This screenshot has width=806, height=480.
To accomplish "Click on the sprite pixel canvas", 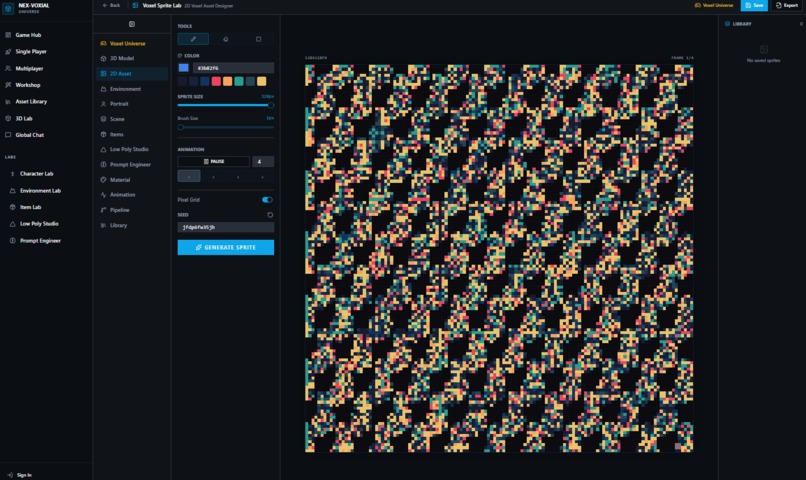I will pos(499,259).
